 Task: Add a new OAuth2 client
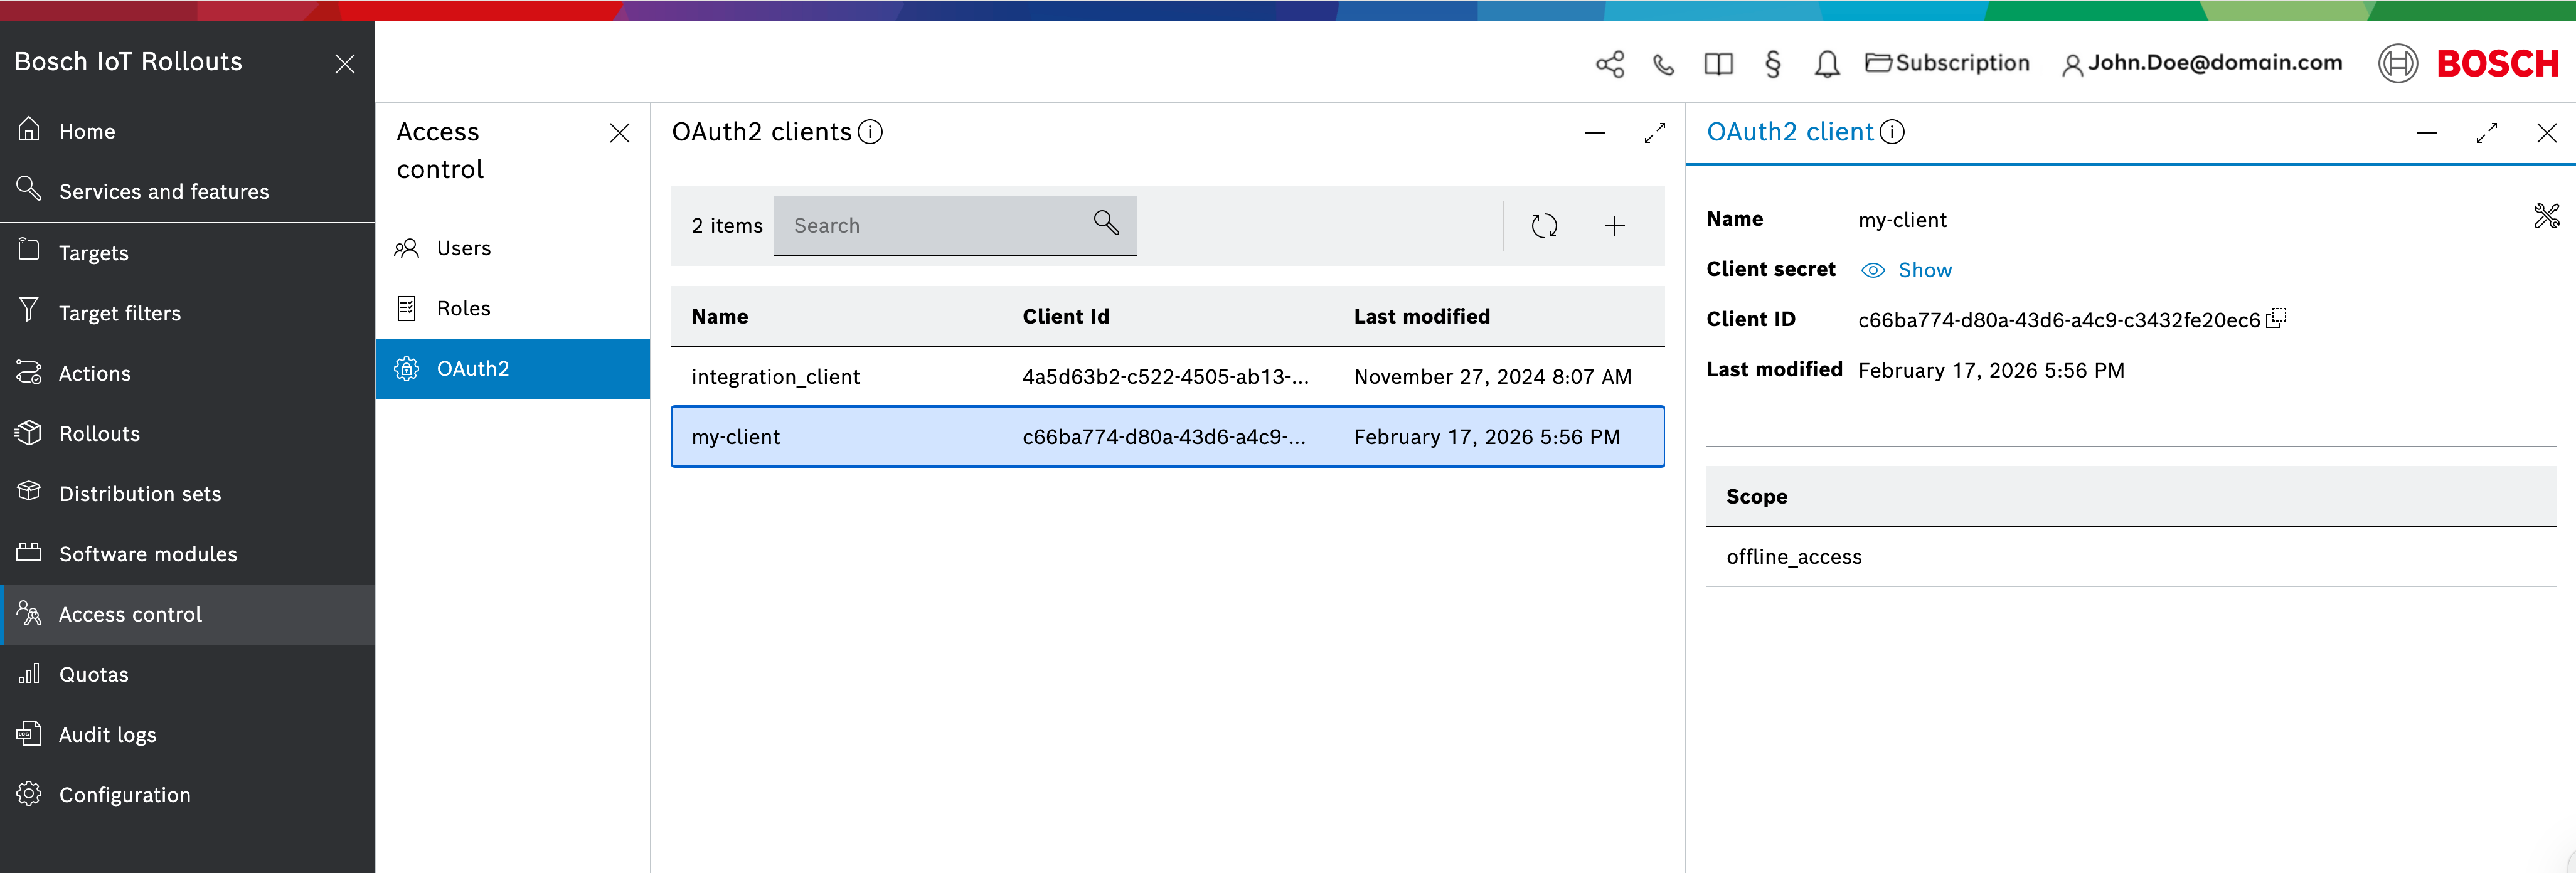click(1614, 226)
